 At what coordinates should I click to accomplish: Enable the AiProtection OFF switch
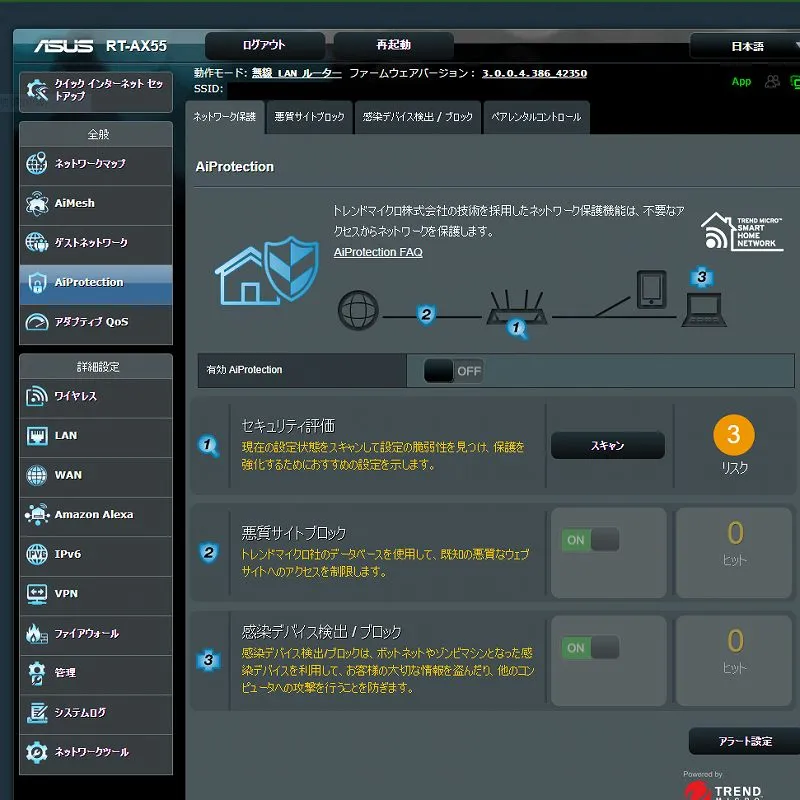(x=453, y=371)
